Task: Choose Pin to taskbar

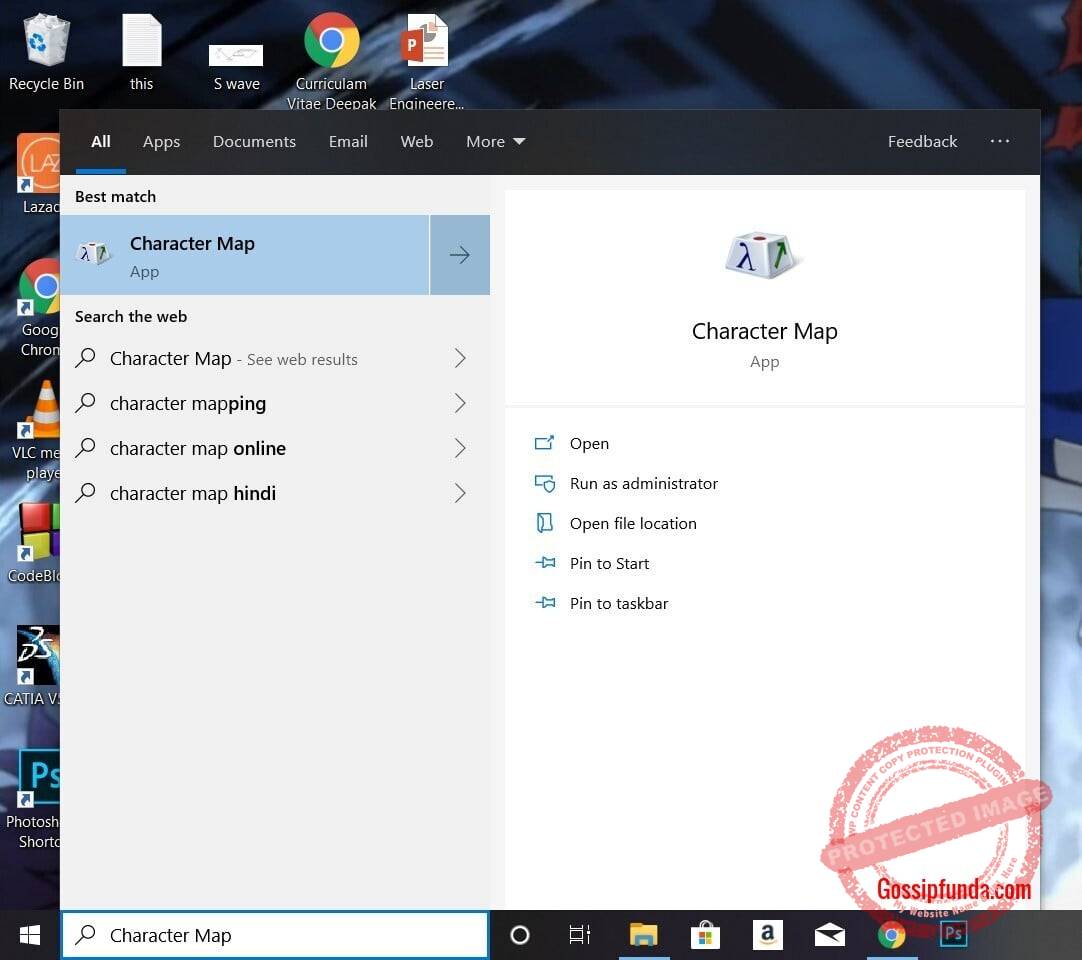Action: click(x=618, y=603)
